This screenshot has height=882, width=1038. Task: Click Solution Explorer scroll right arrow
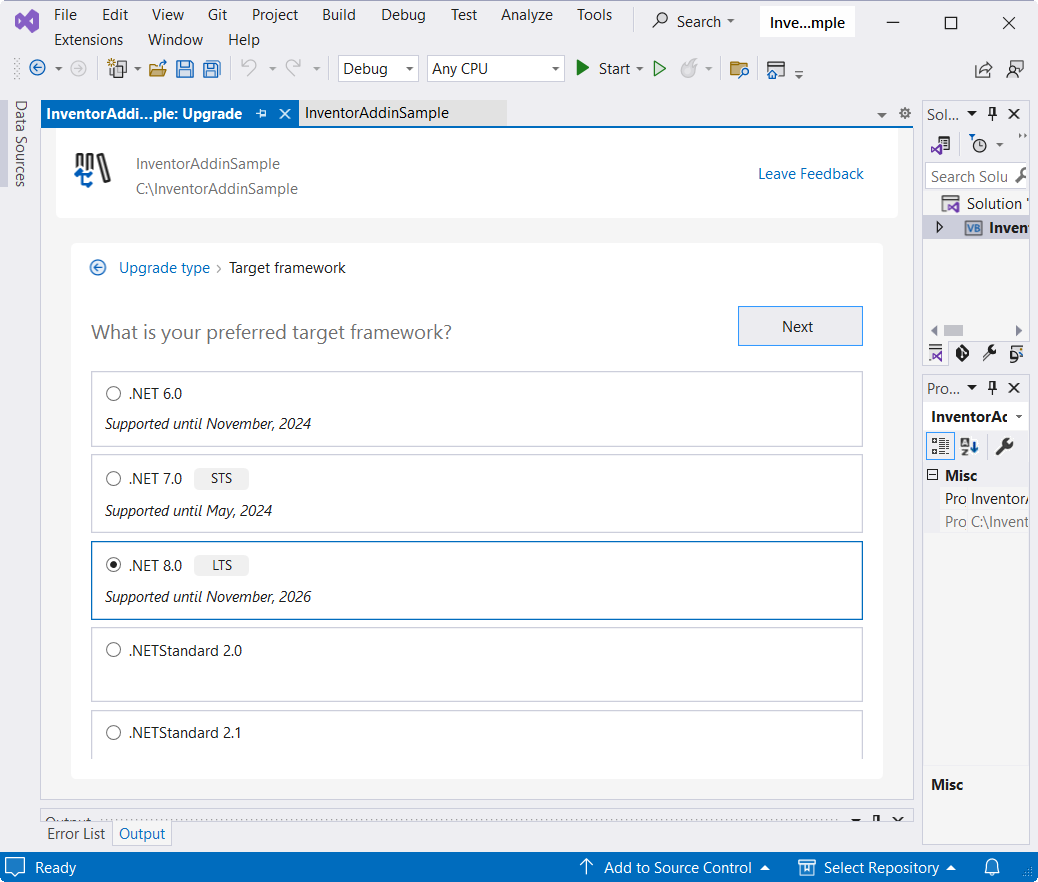tap(1019, 330)
